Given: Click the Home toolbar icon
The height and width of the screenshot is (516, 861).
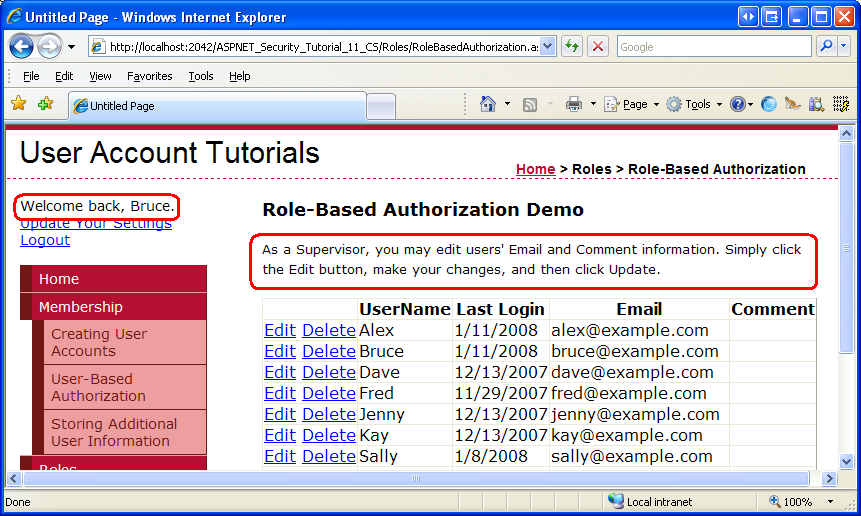Looking at the screenshot, I should coord(488,104).
